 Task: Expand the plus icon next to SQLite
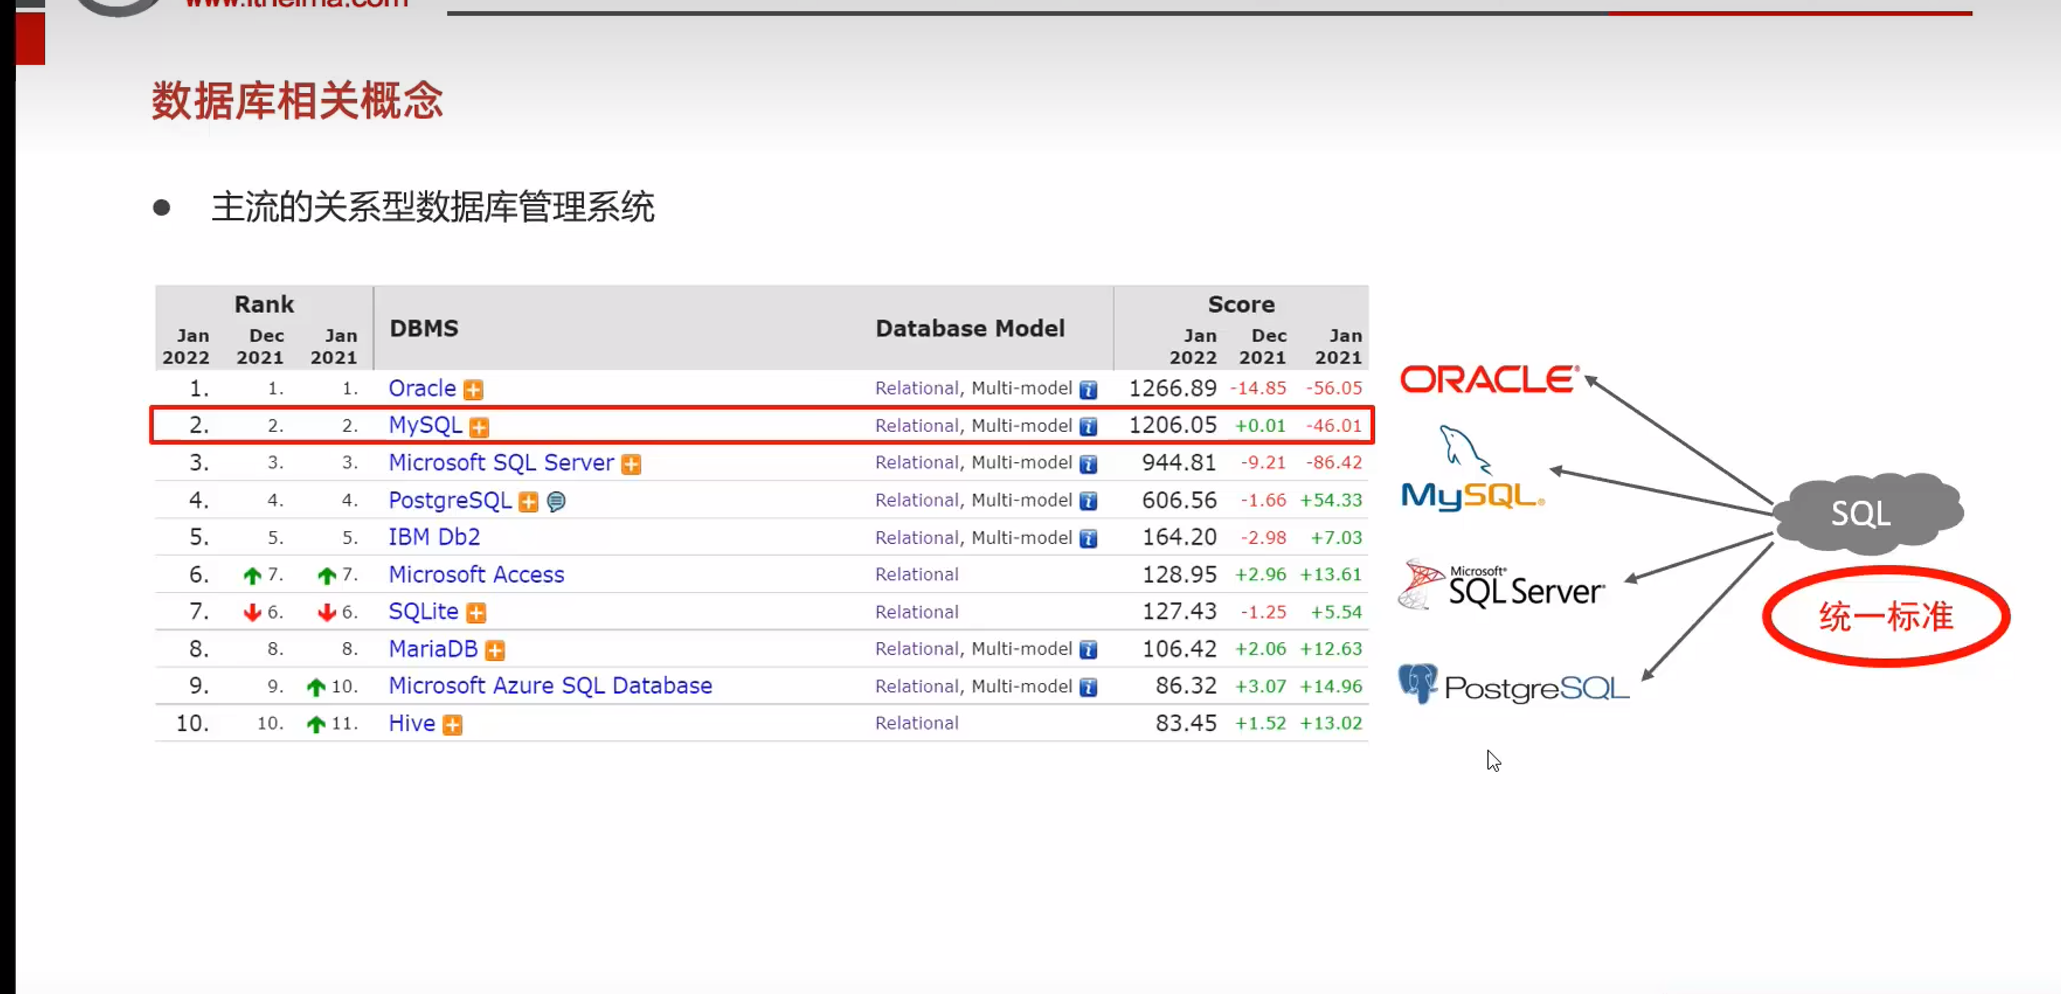pos(476,612)
